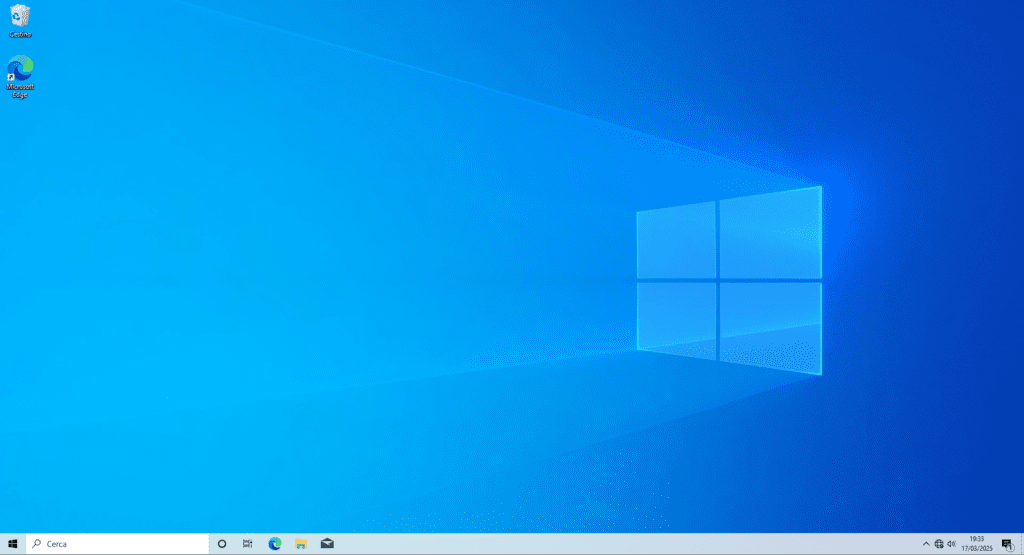Open File Explorer from the taskbar
The height and width of the screenshot is (555, 1024).
click(x=301, y=544)
